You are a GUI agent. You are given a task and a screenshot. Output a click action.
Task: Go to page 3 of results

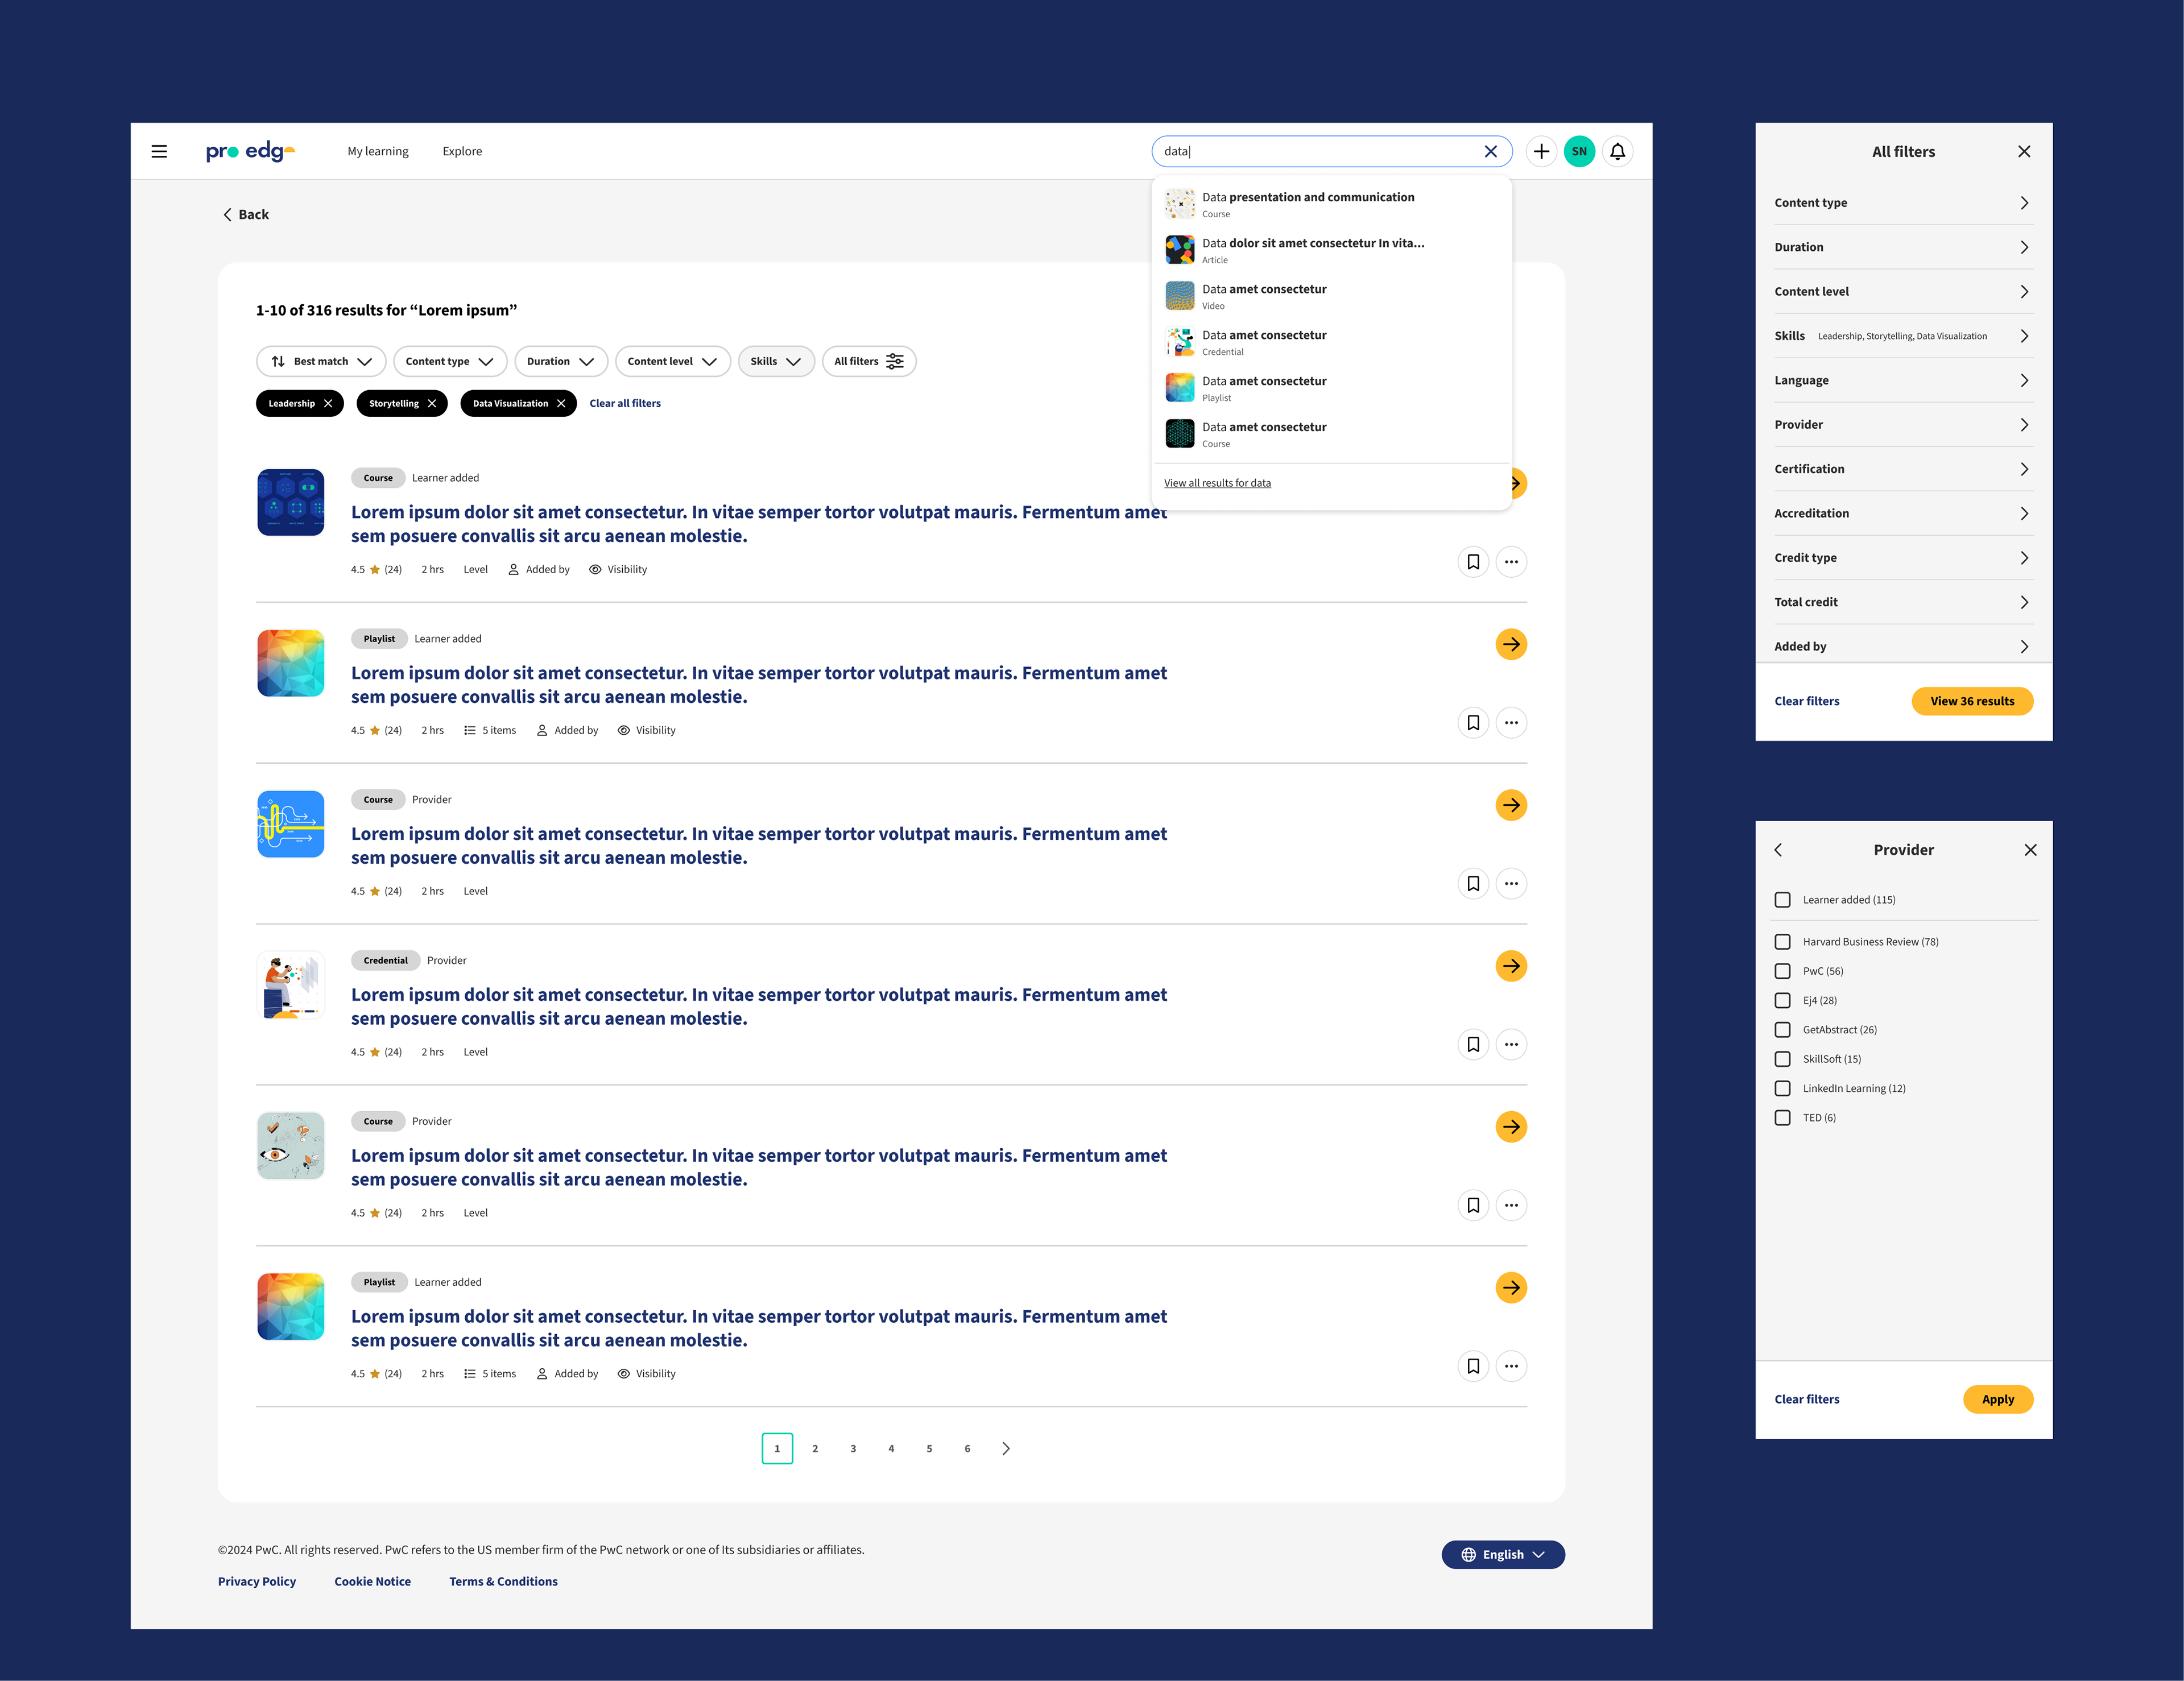coord(853,1449)
